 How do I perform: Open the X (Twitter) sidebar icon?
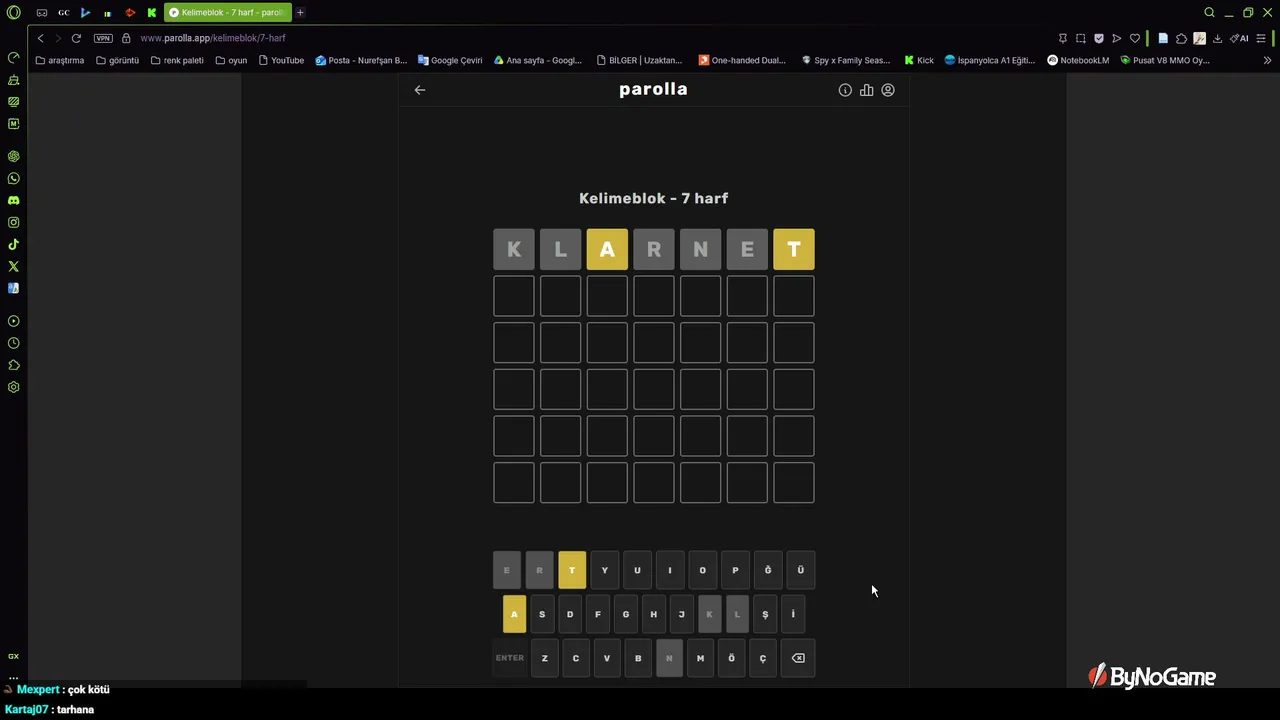click(14, 267)
